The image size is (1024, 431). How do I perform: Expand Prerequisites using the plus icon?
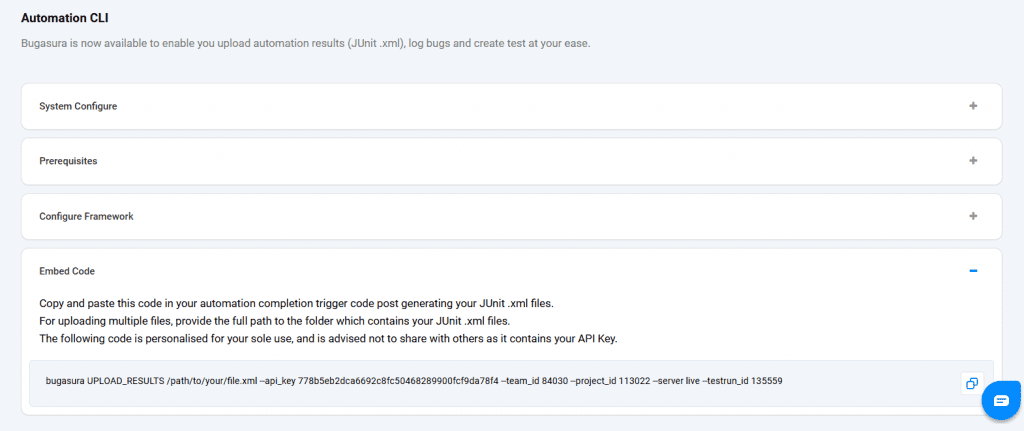click(x=972, y=161)
